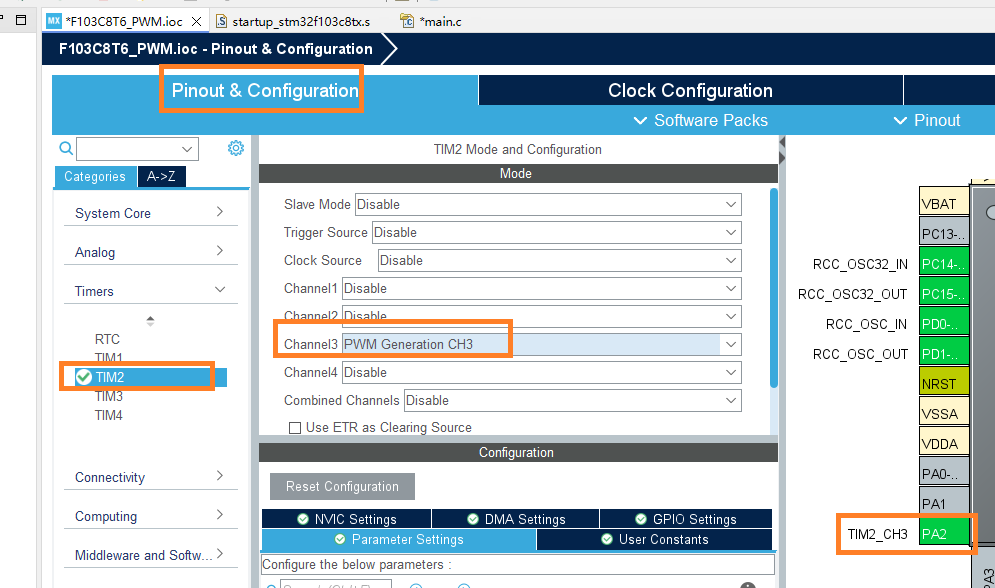The width and height of the screenshot is (995, 588).
Task: Select TIM3 in the Timers list
Action: coord(109,396)
